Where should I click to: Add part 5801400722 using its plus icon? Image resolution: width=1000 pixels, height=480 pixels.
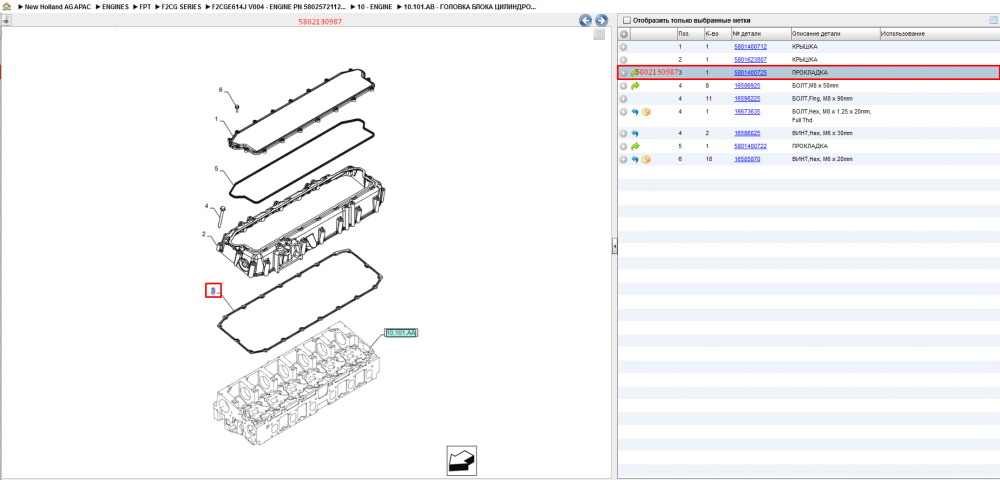[624, 147]
